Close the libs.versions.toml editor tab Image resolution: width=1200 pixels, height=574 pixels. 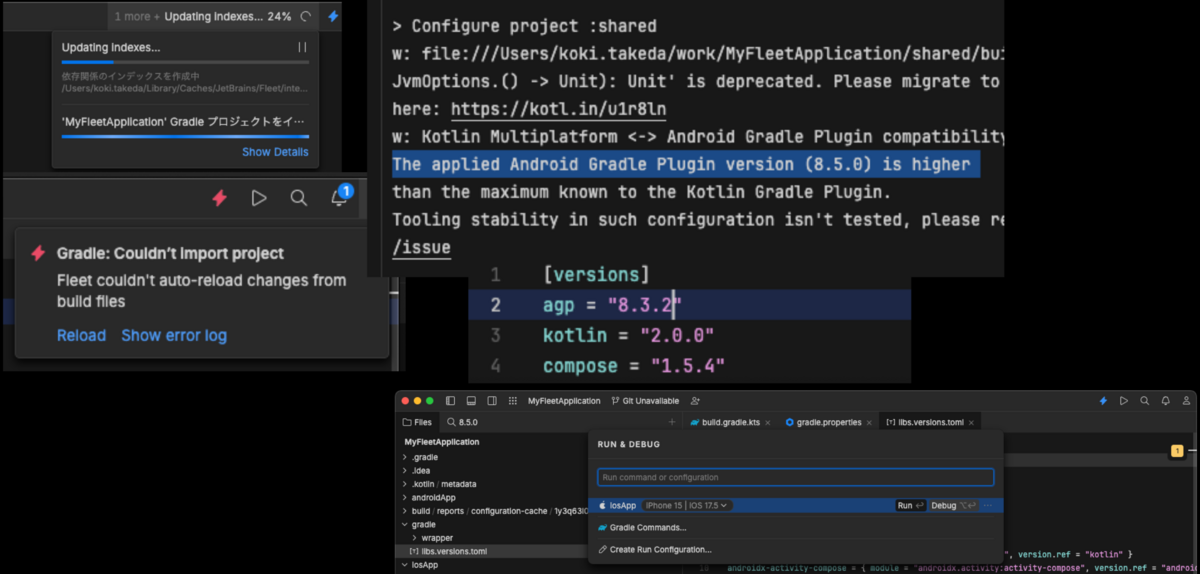click(x=970, y=423)
